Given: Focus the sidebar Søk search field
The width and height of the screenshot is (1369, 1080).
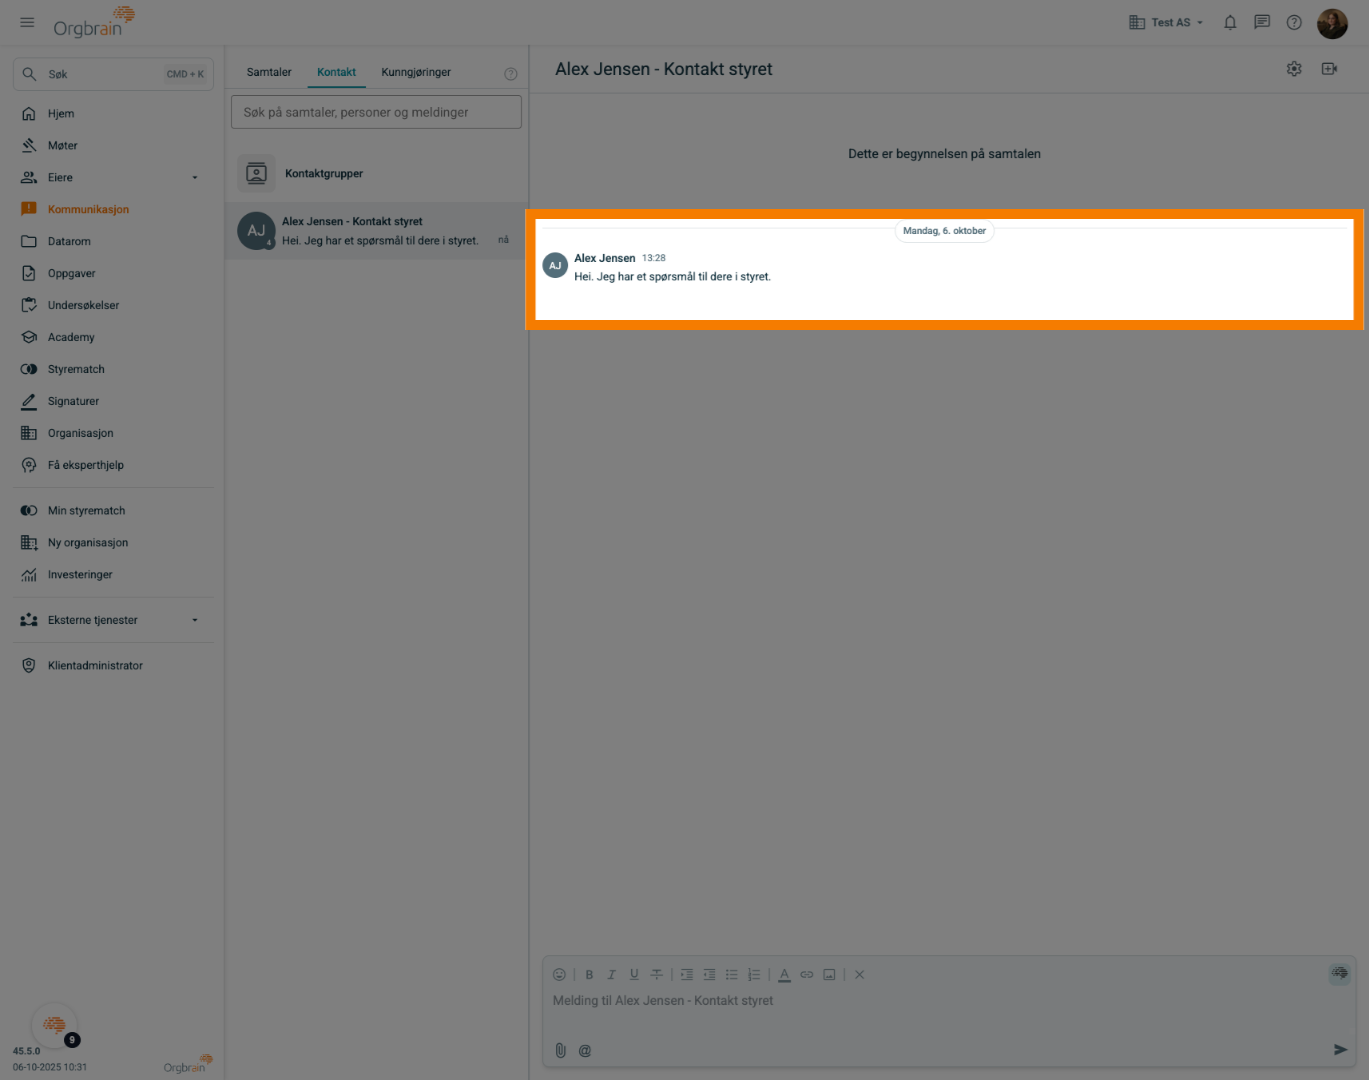Looking at the screenshot, I should 113,74.
